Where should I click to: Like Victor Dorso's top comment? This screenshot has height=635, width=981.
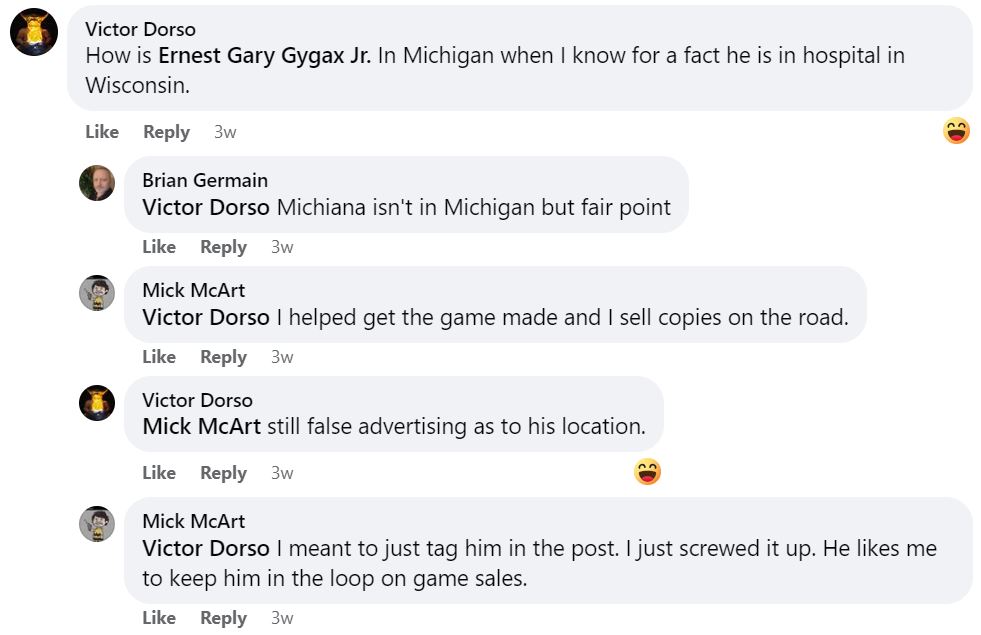point(102,132)
